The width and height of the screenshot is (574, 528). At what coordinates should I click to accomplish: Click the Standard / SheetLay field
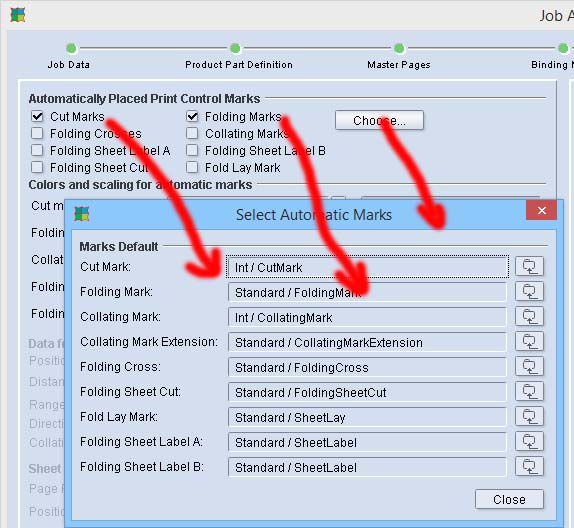pyautogui.click(x=368, y=417)
